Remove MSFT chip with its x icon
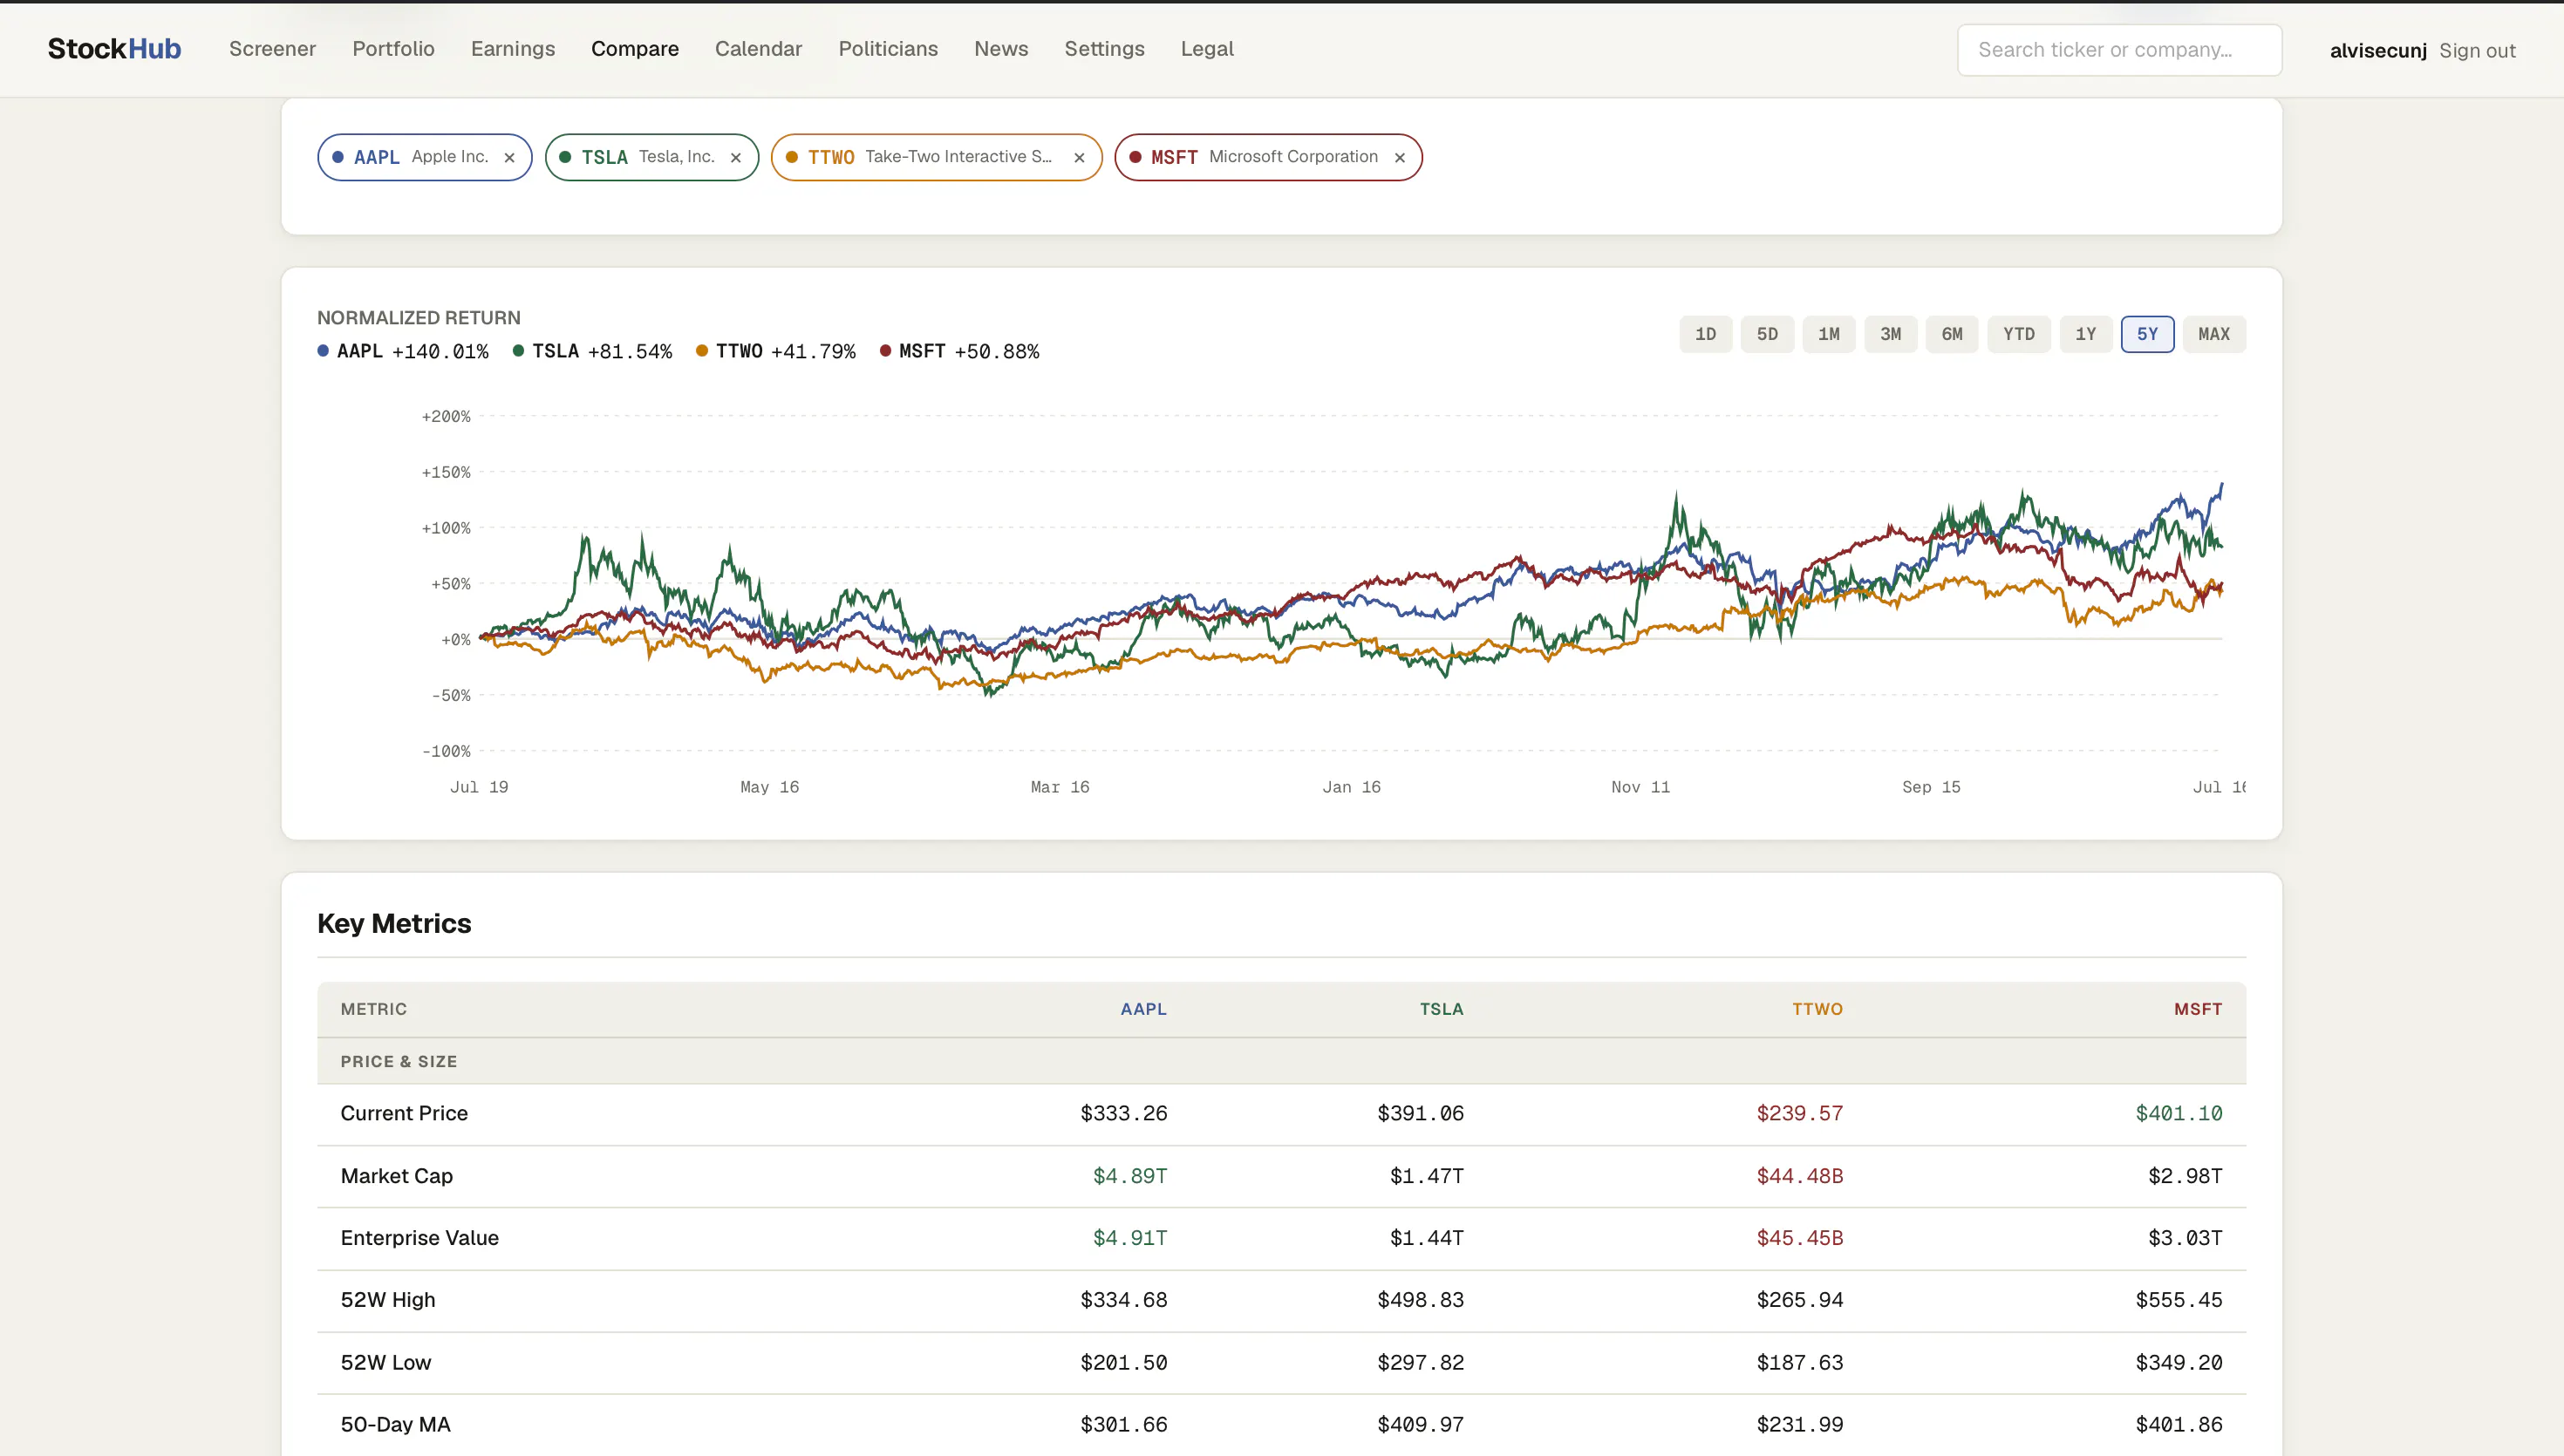The height and width of the screenshot is (1456, 2564). (1400, 158)
